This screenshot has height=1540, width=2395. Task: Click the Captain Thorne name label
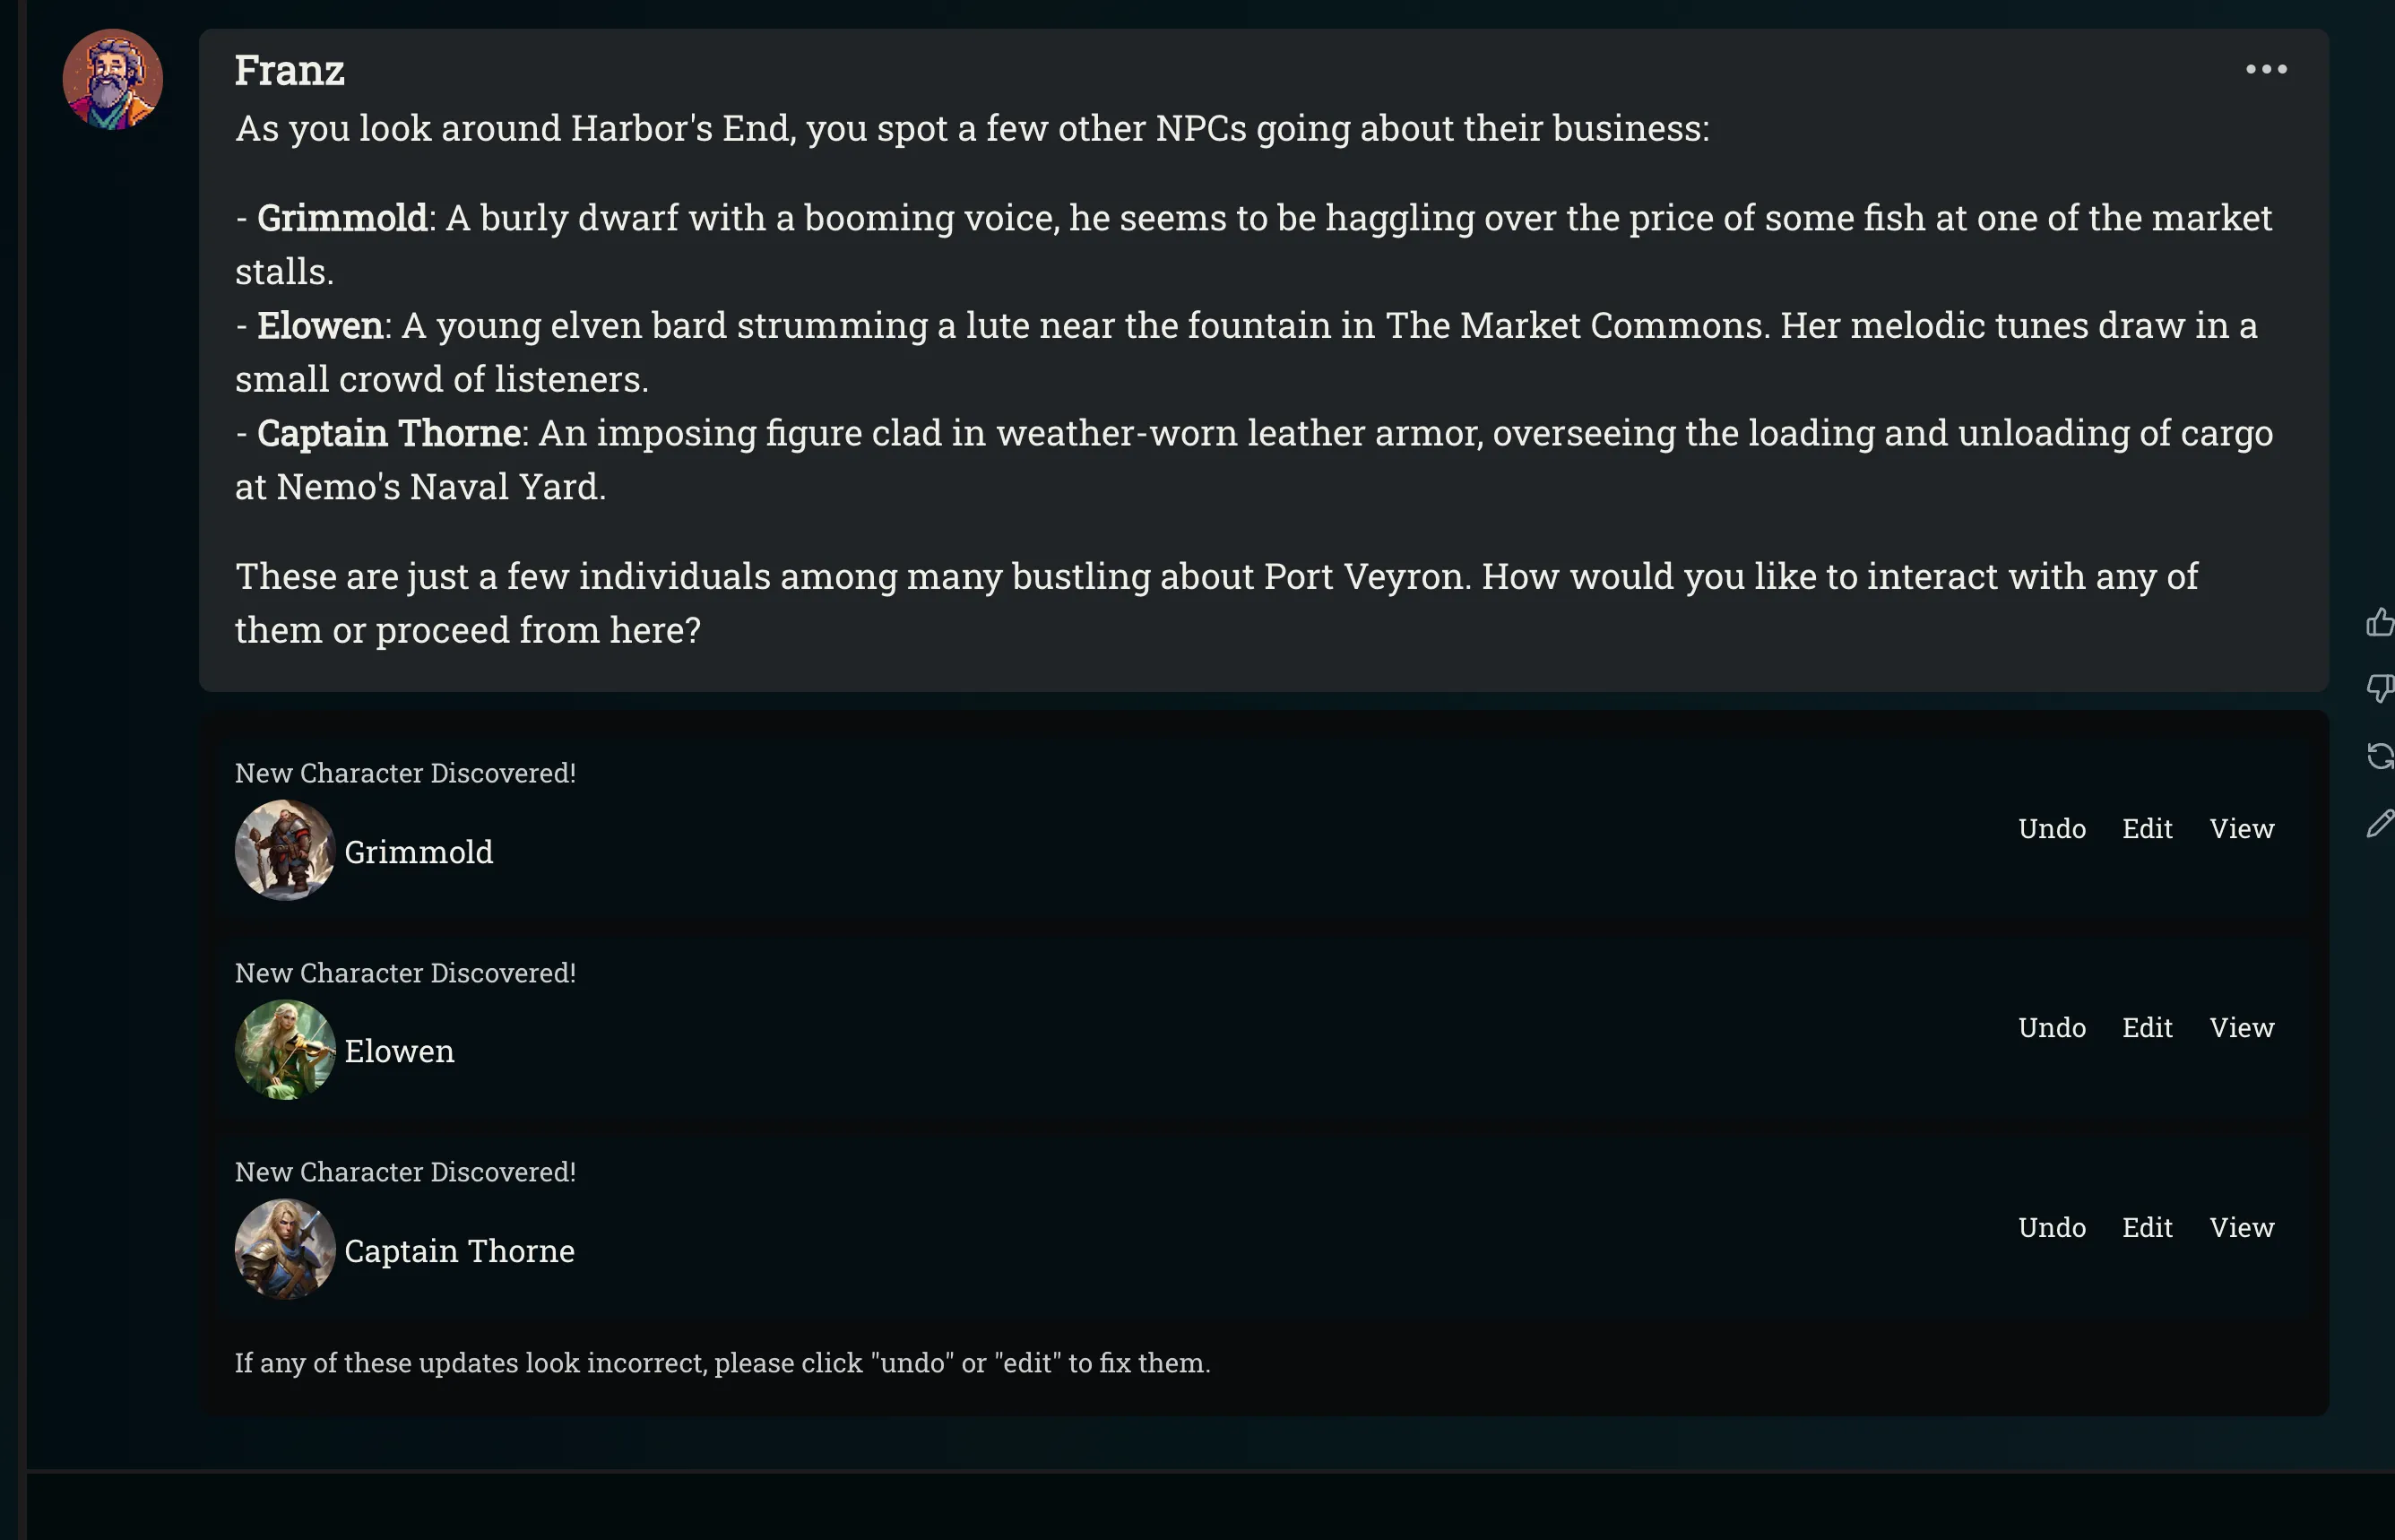coord(460,1251)
